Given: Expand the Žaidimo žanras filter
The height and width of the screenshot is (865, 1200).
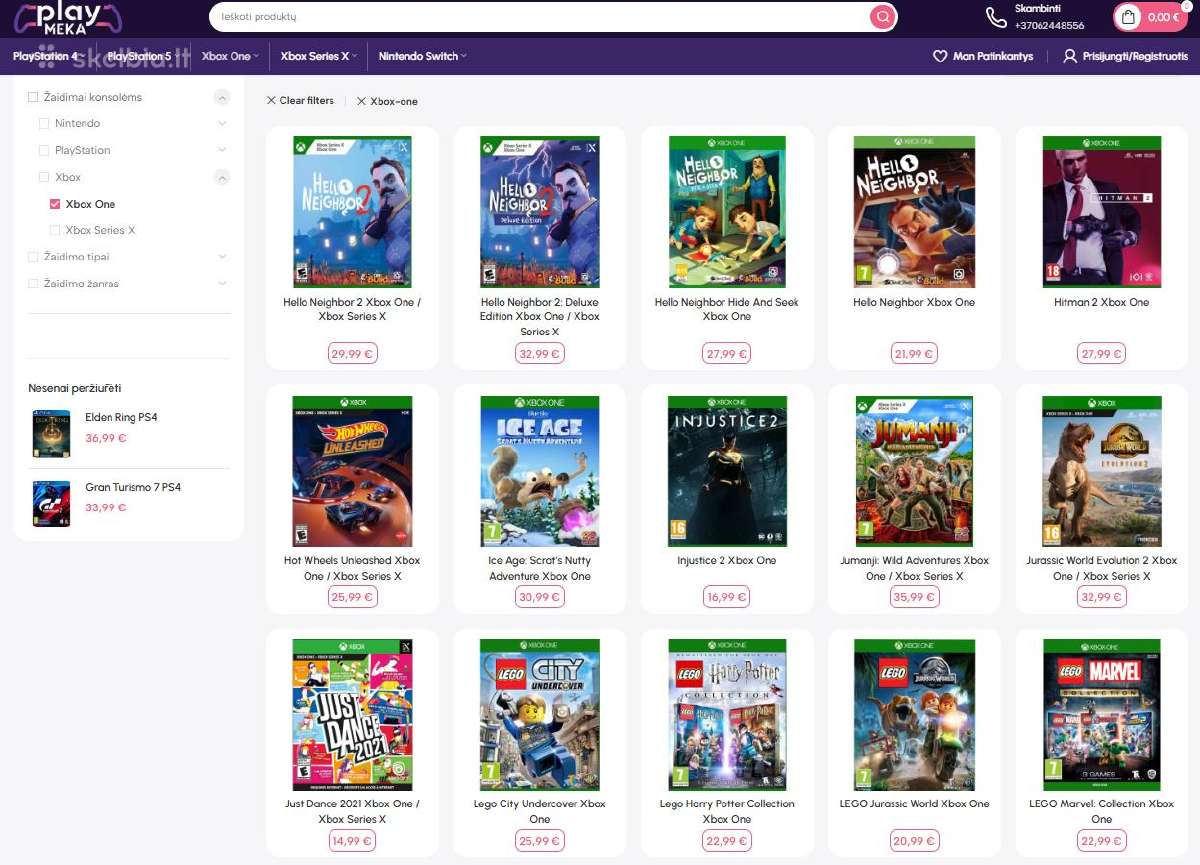Looking at the screenshot, I should click(222, 283).
